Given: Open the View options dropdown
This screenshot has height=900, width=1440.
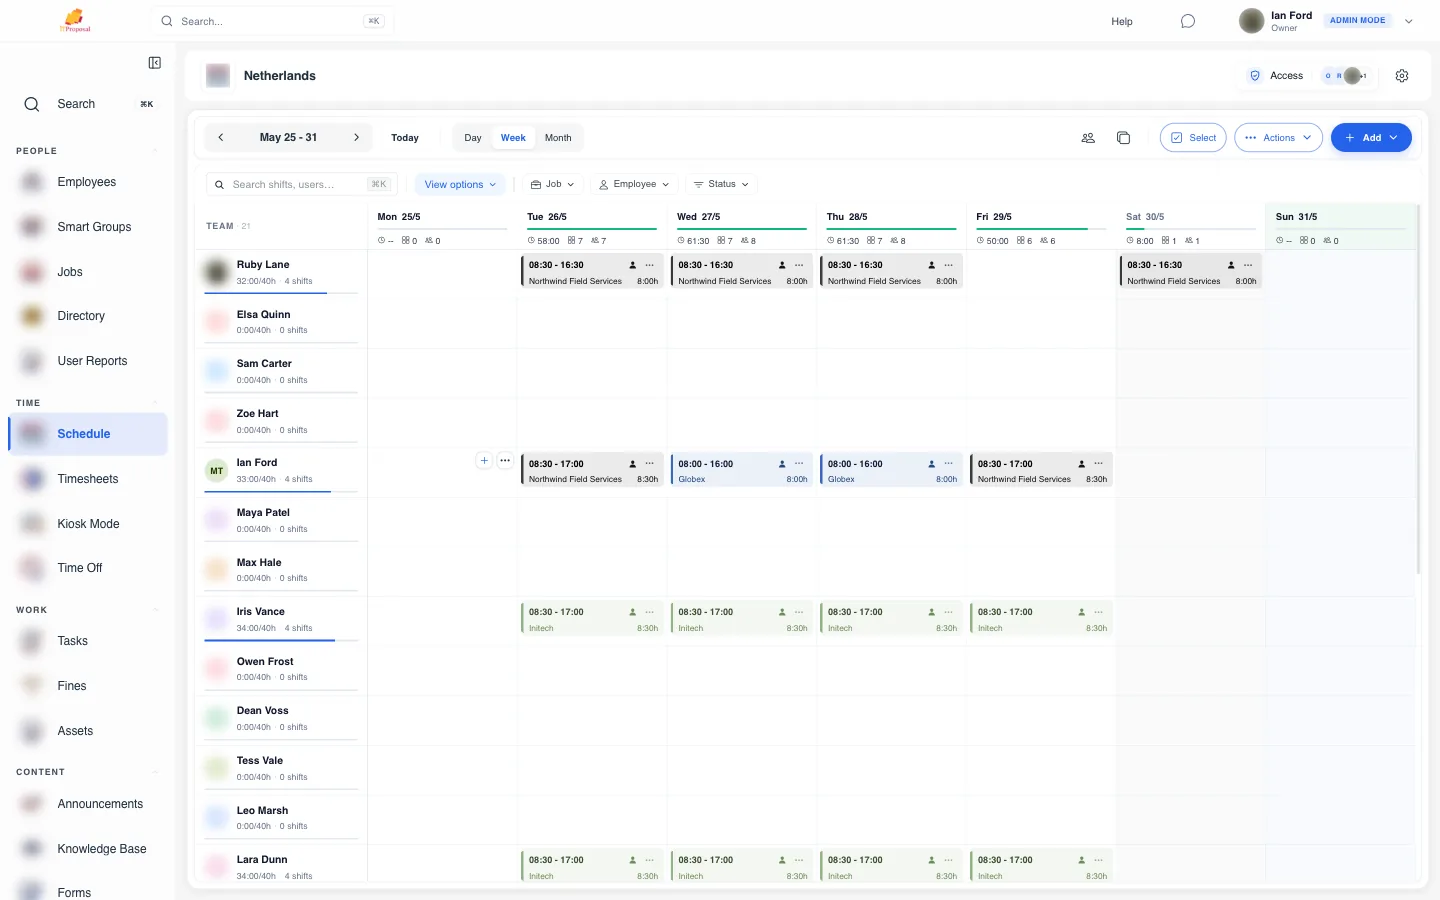Looking at the screenshot, I should 460,184.
